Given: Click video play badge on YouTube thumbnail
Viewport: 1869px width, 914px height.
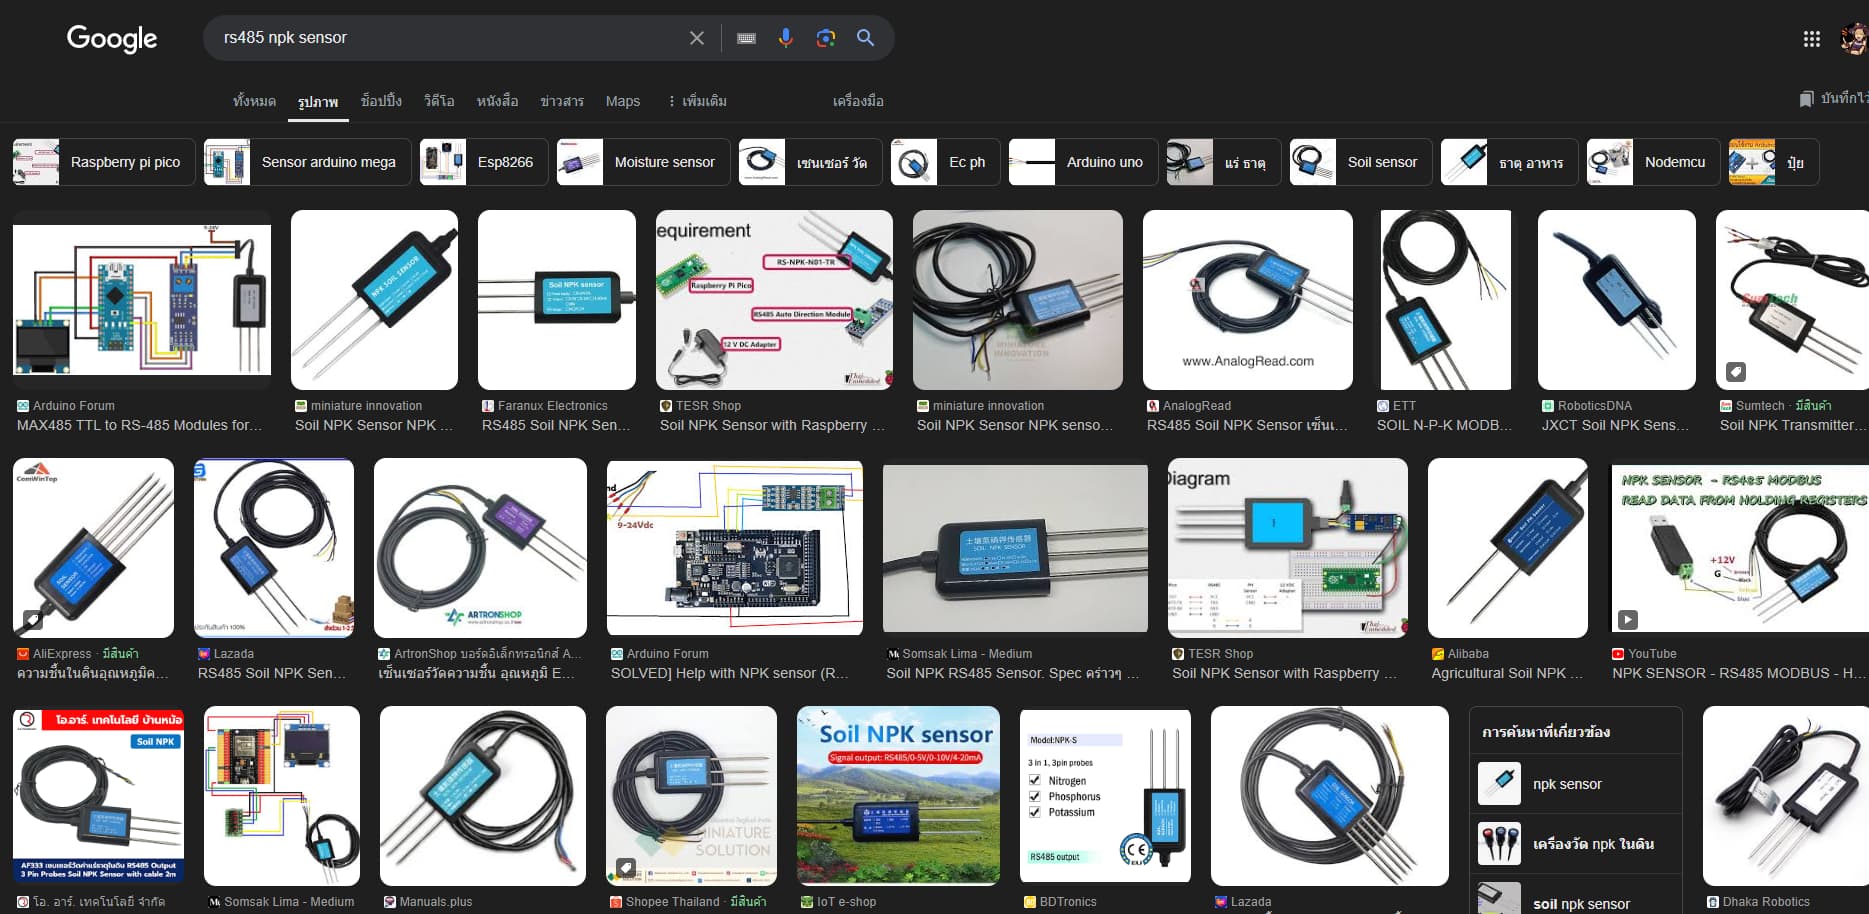Looking at the screenshot, I should pyautogui.click(x=1628, y=620).
